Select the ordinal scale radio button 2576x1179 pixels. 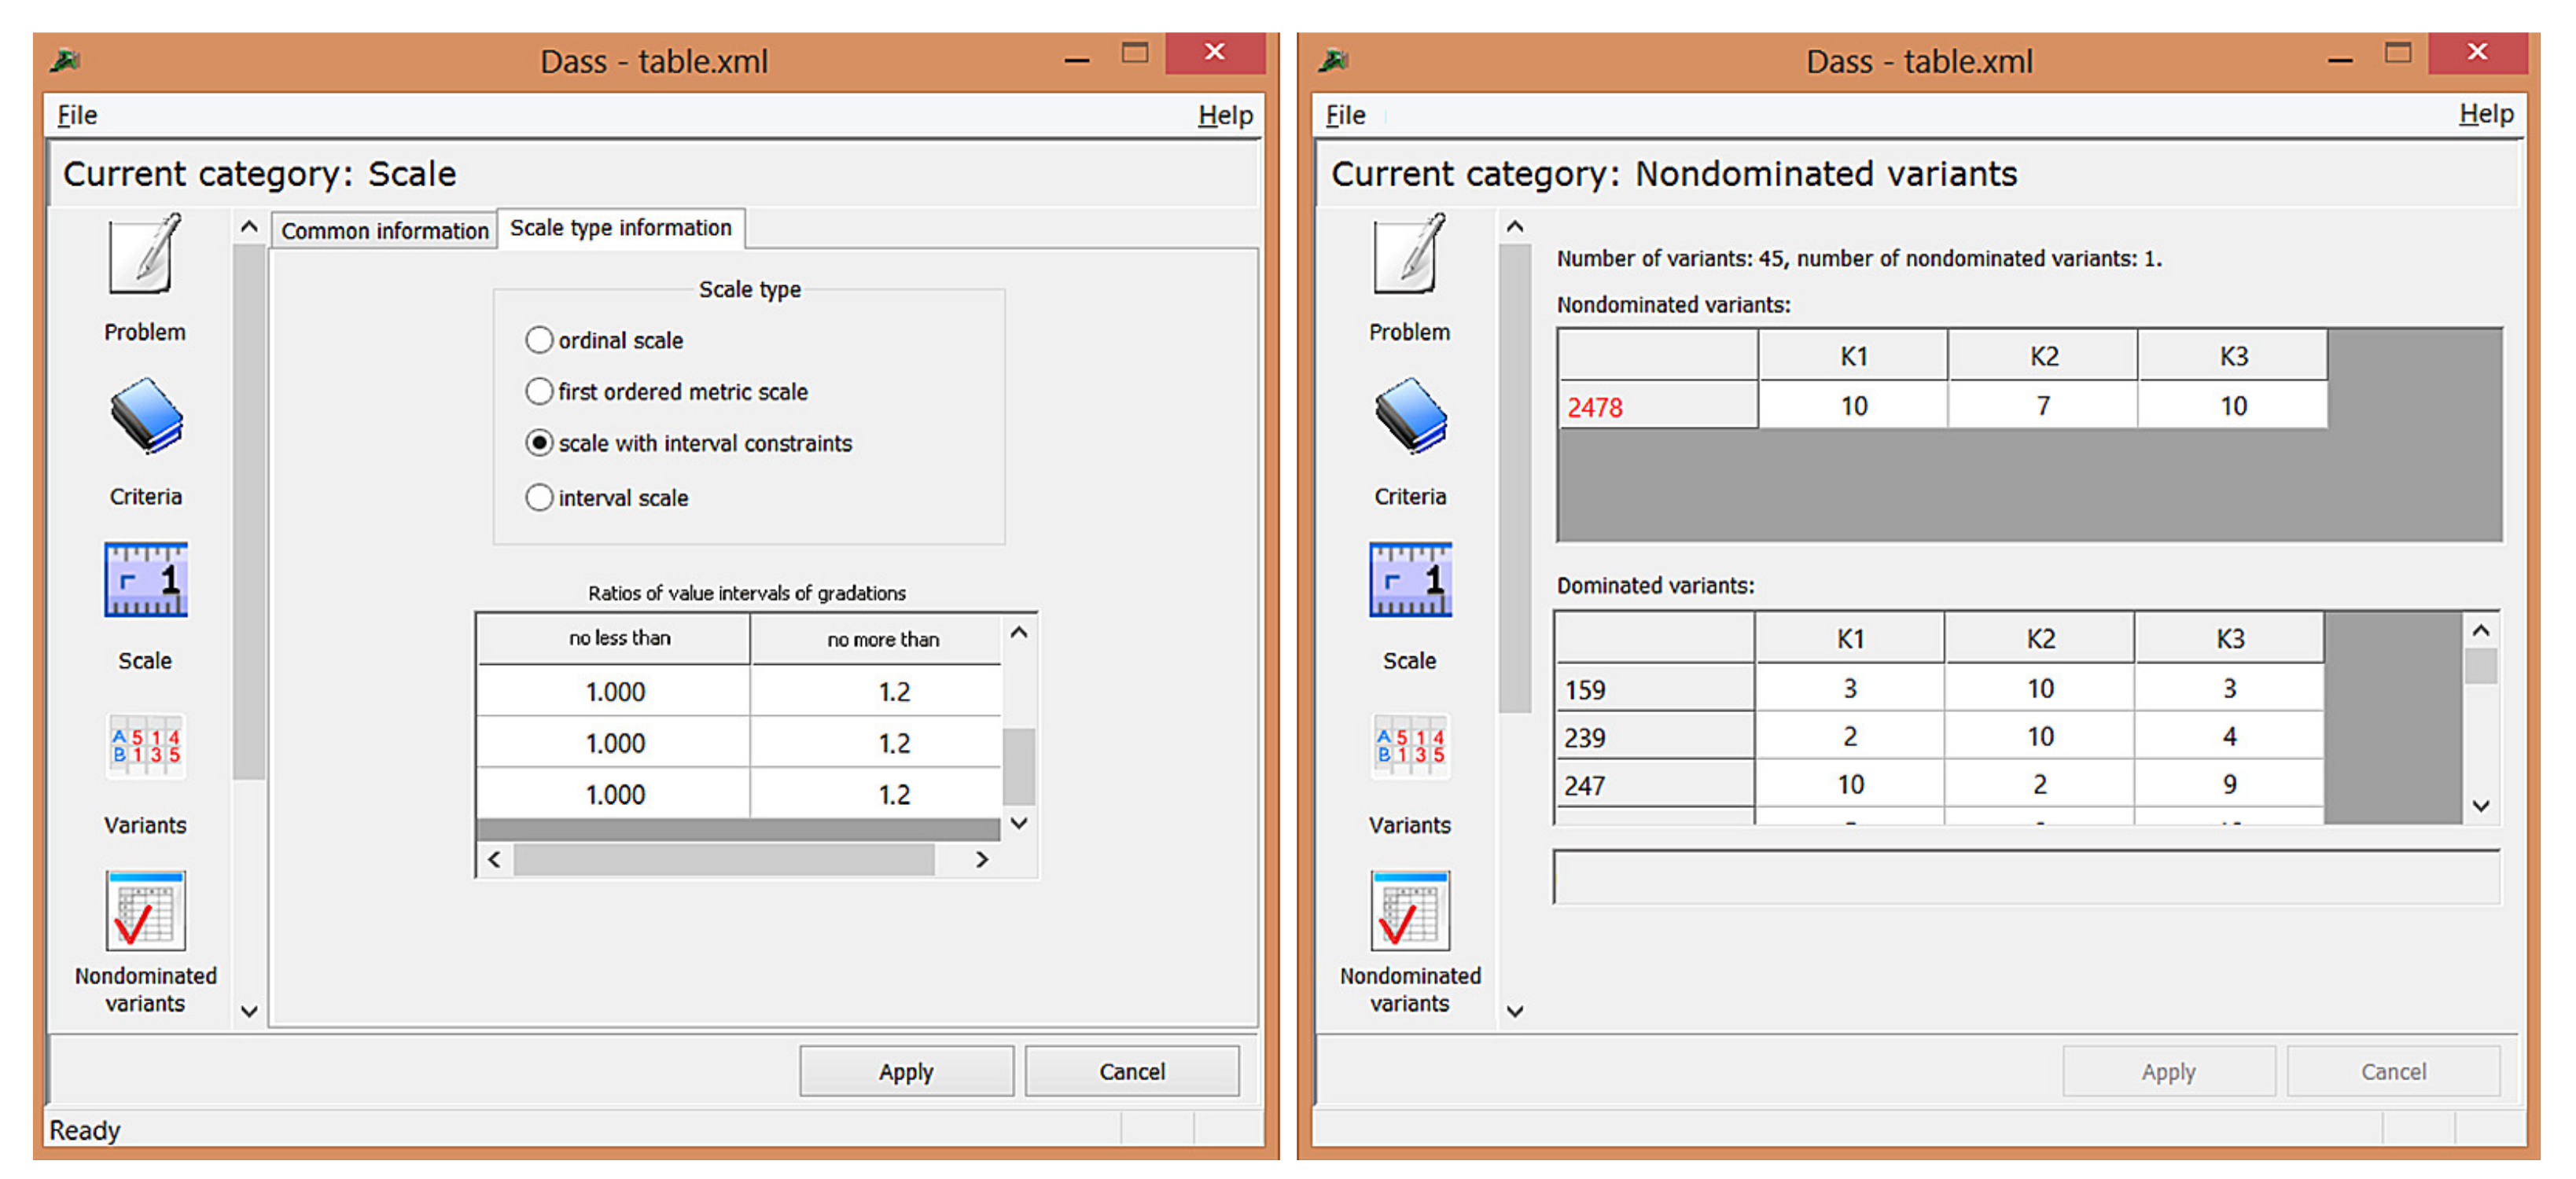coord(539,340)
